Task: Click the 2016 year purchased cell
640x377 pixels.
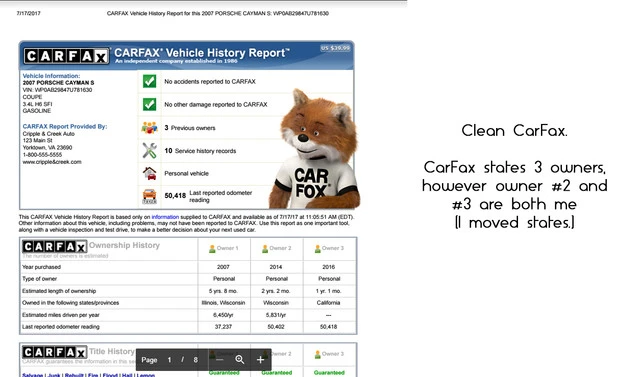Action: [329, 267]
